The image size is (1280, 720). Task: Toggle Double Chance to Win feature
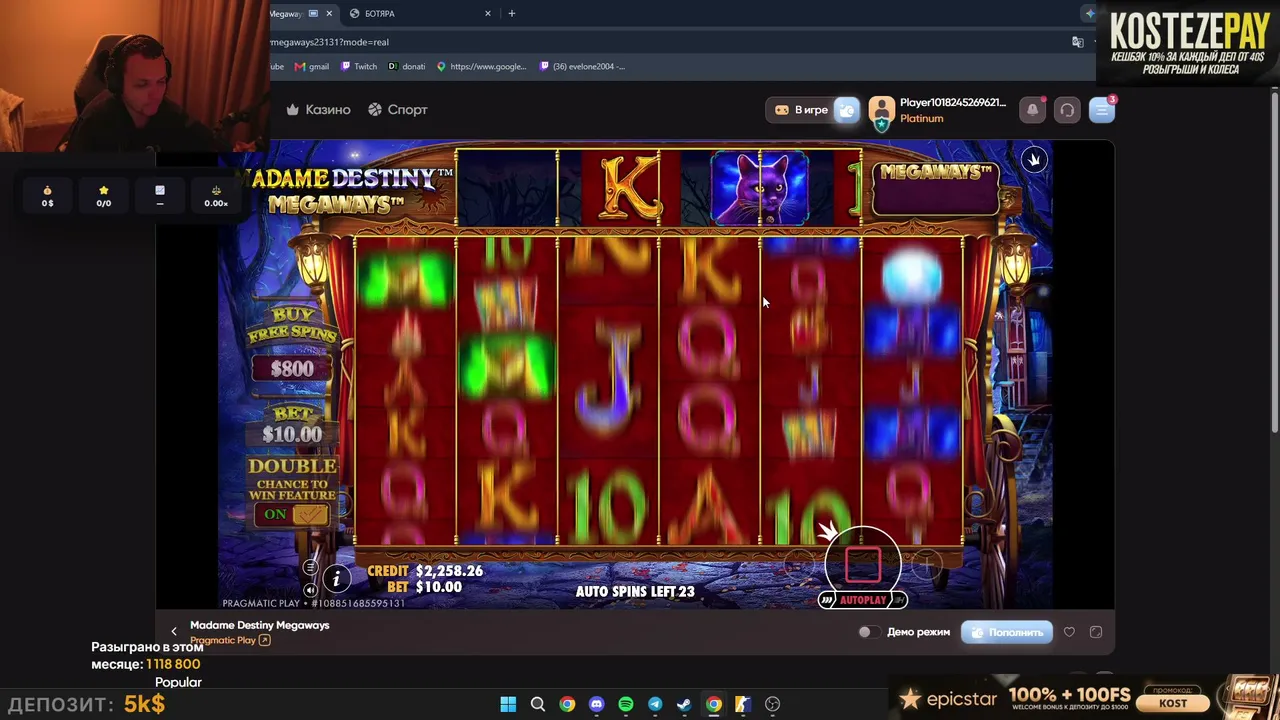coord(292,514)
